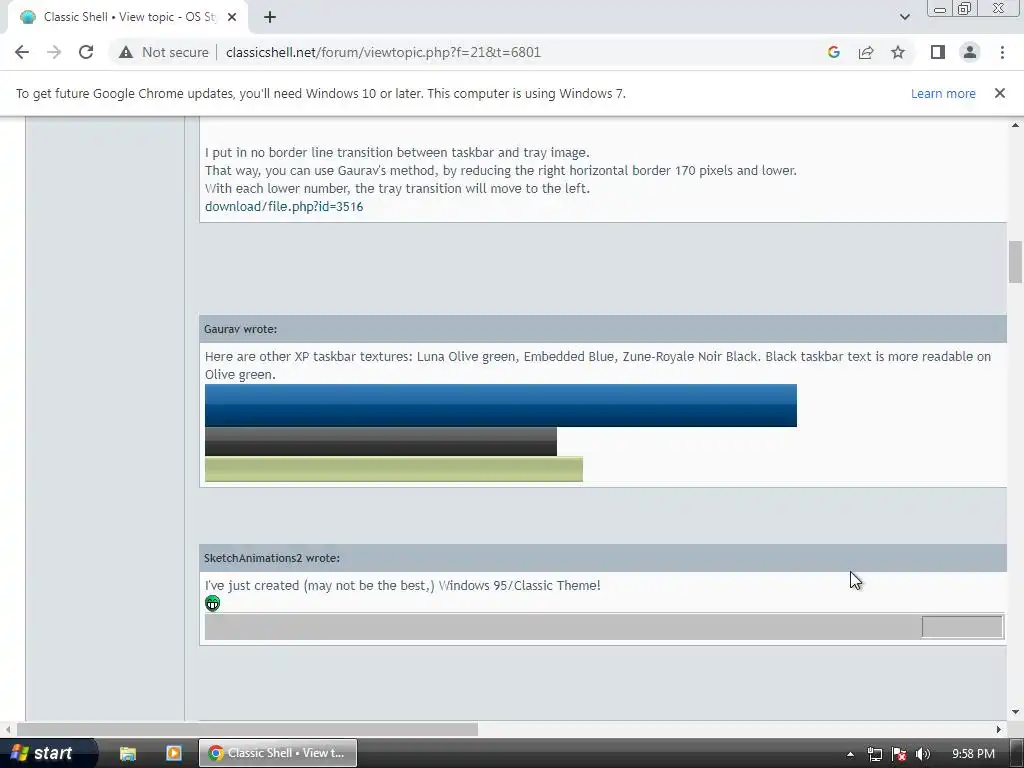Viewport: 1024px width, 768px height.
Task: Click the Olive green taskbar texture image
Action: pyautogui.click(x=394, y=470)
